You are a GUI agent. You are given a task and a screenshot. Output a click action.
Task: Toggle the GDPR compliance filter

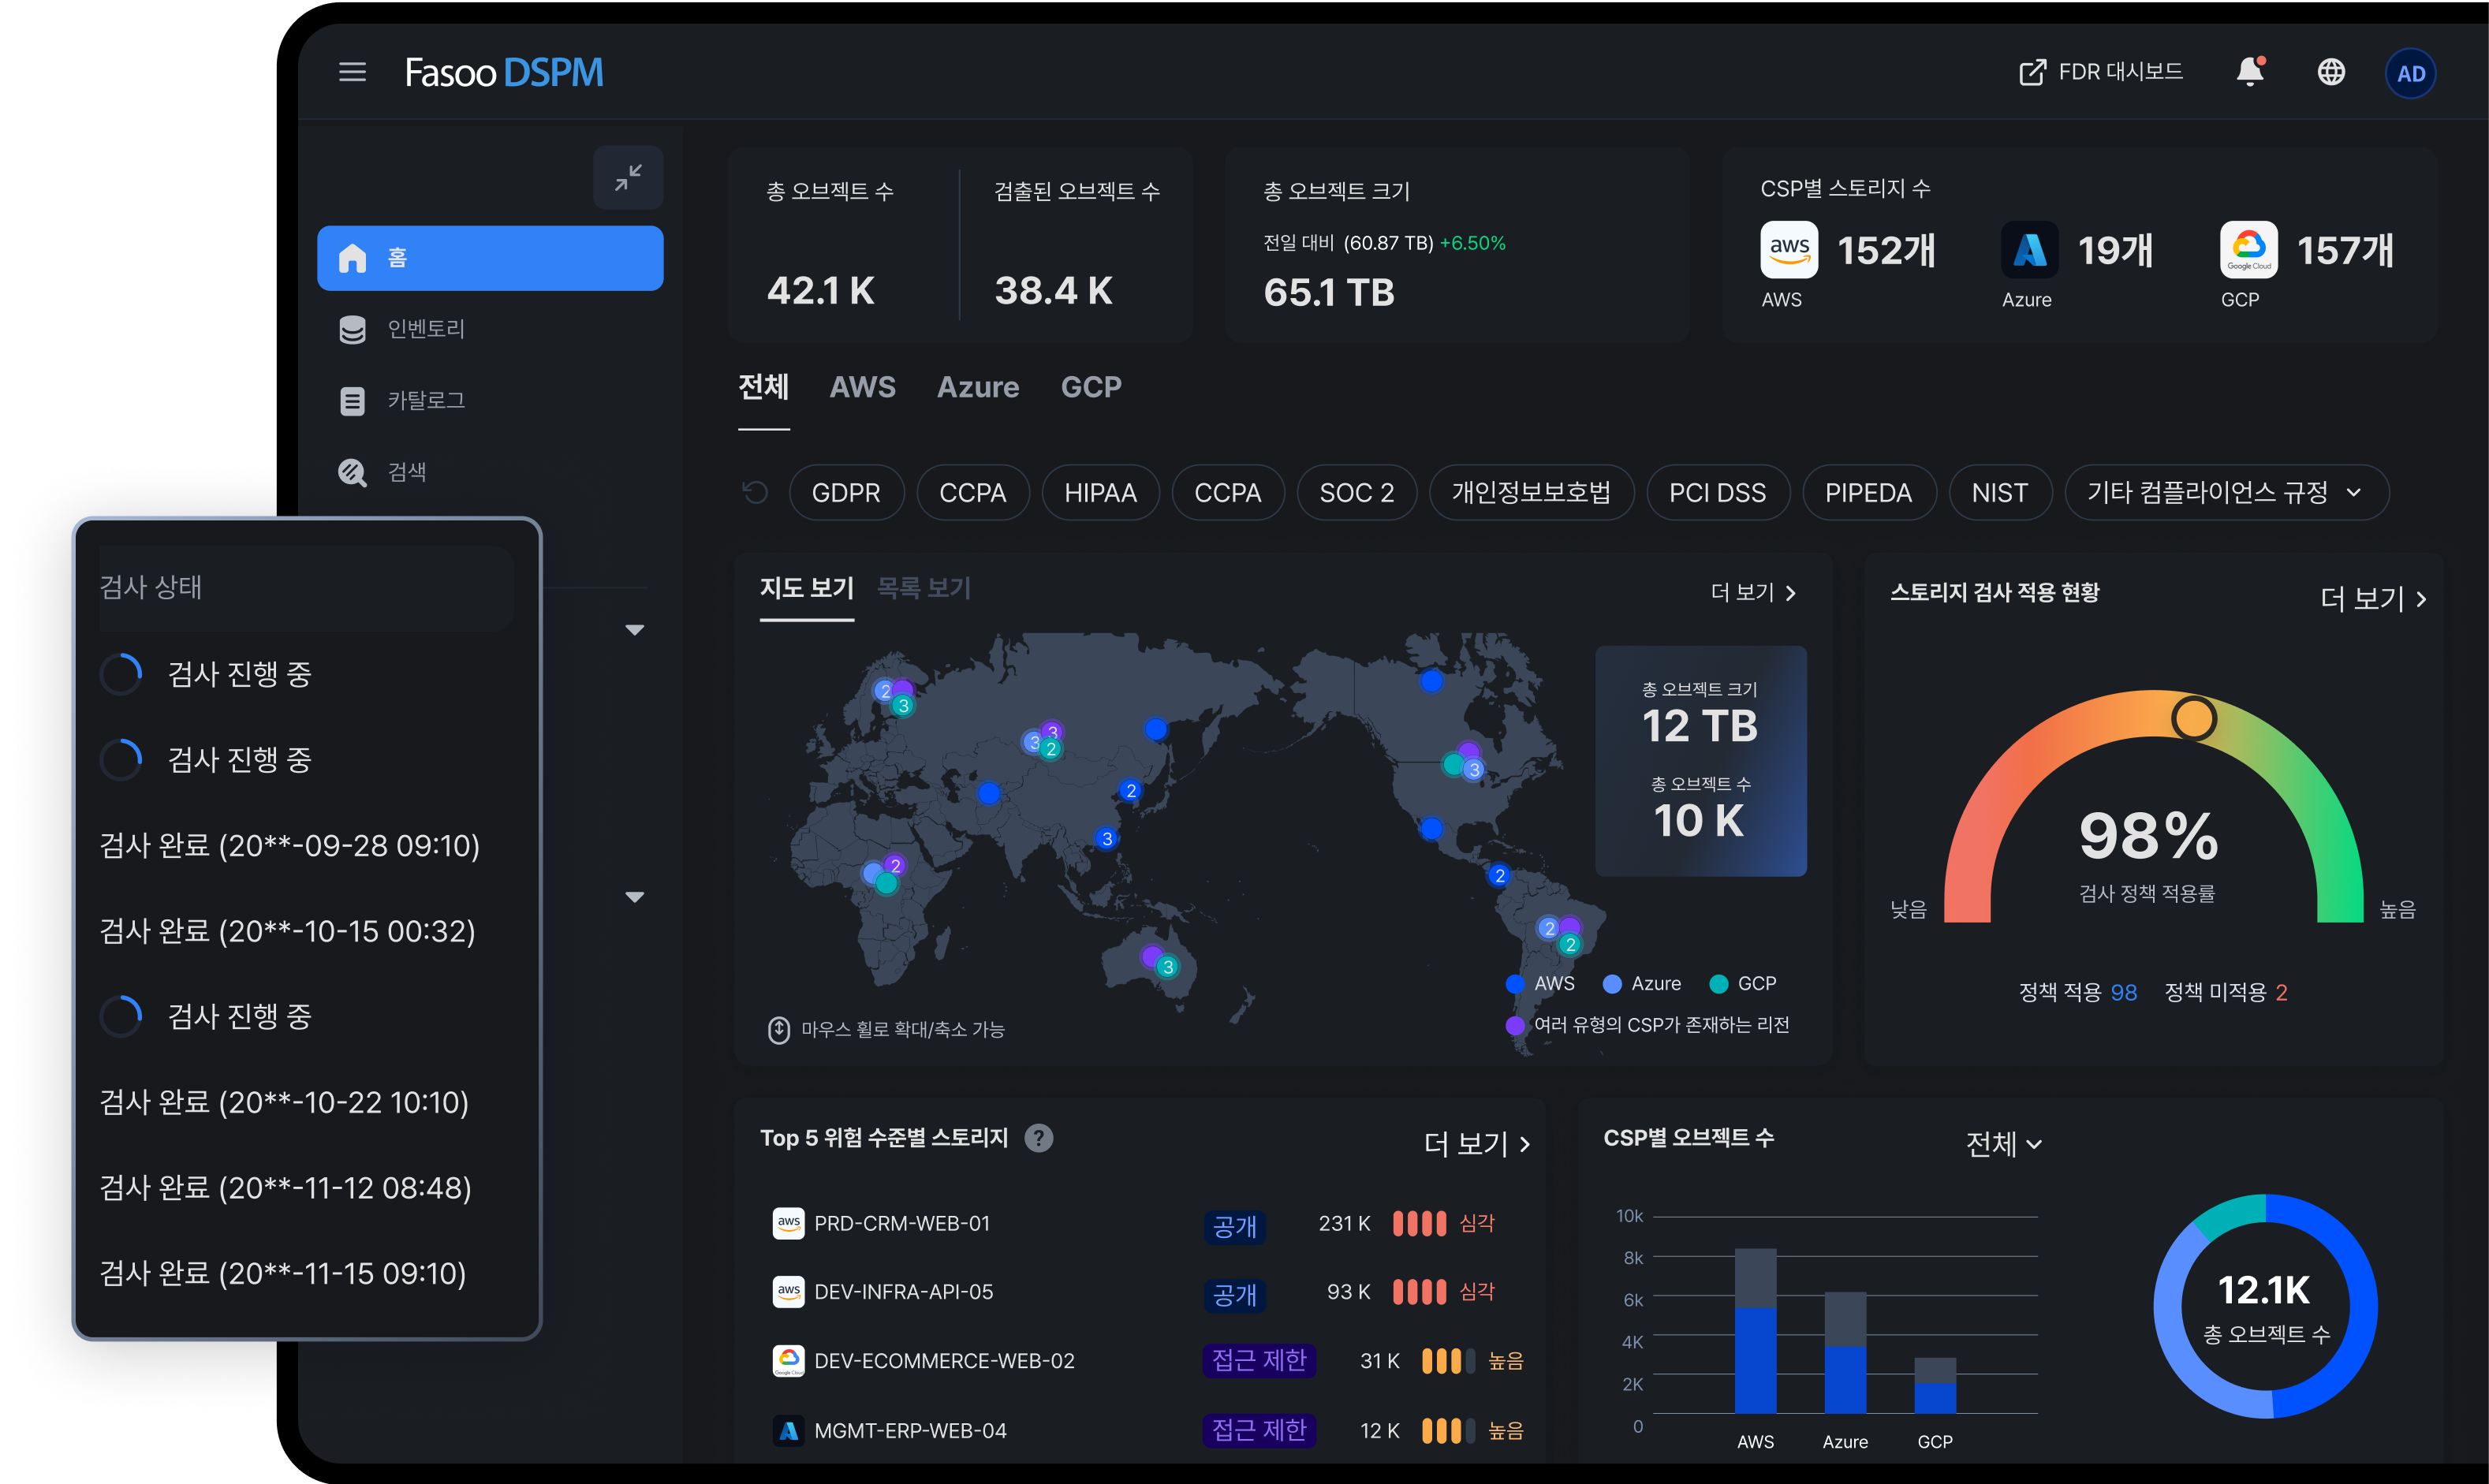846,493
